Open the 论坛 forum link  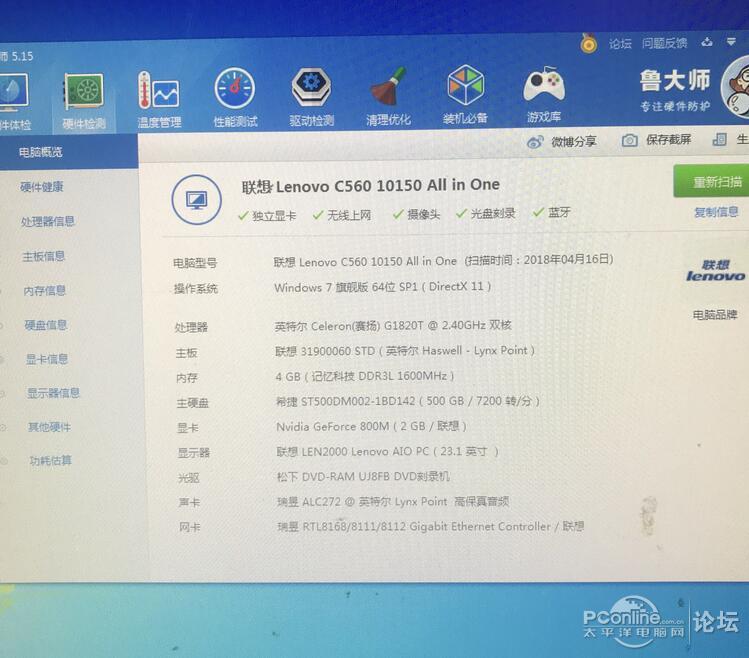point(620,43)
